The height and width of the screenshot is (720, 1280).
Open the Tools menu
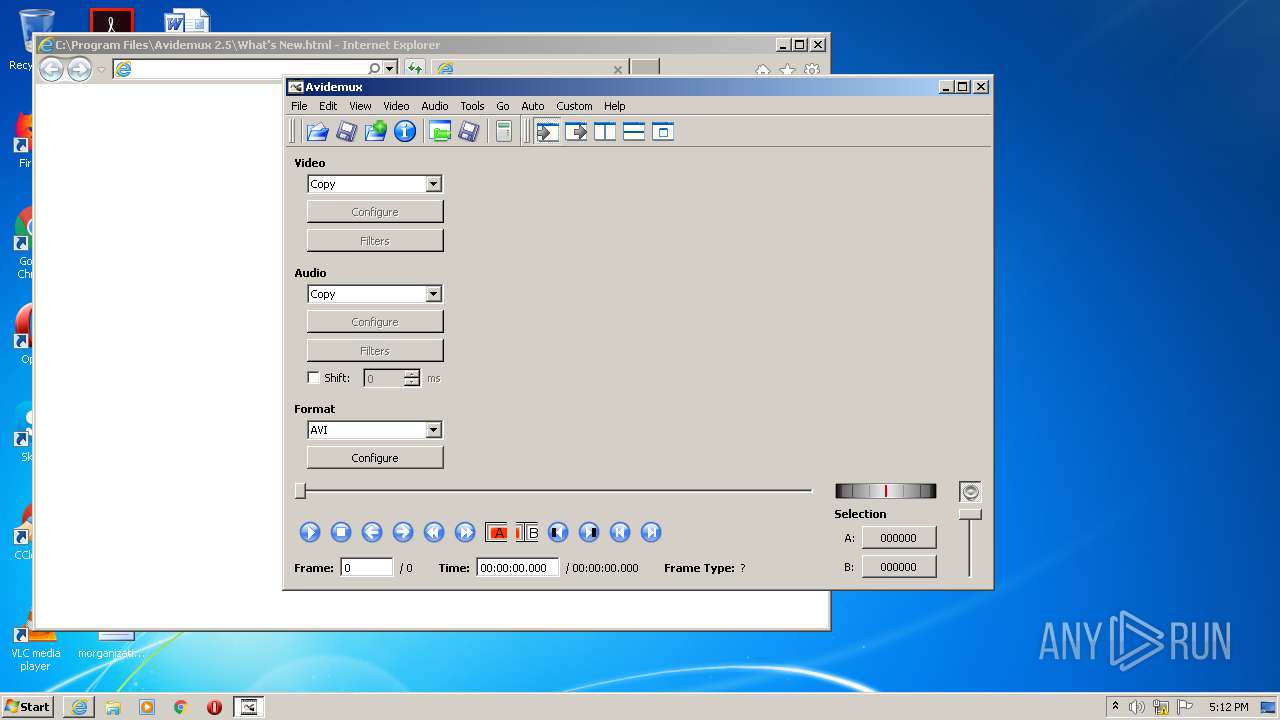(472, 106)
